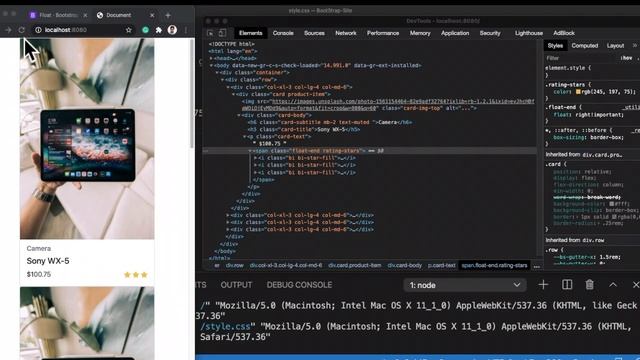Click the rating stars on Sony WX-5 card

[x=136, y=275]
